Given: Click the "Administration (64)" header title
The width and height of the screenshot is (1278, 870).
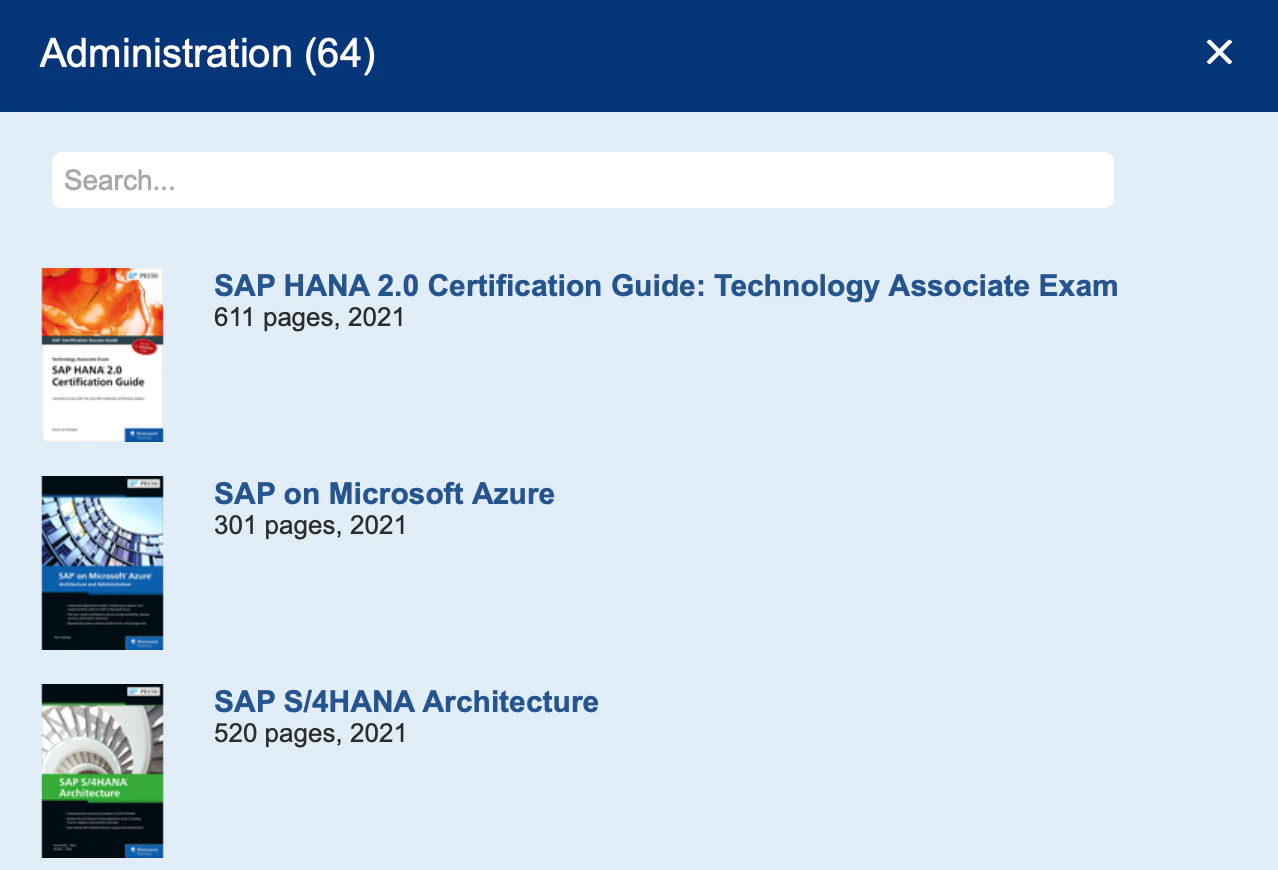Looking at the screenshot, I should point(208,53).
